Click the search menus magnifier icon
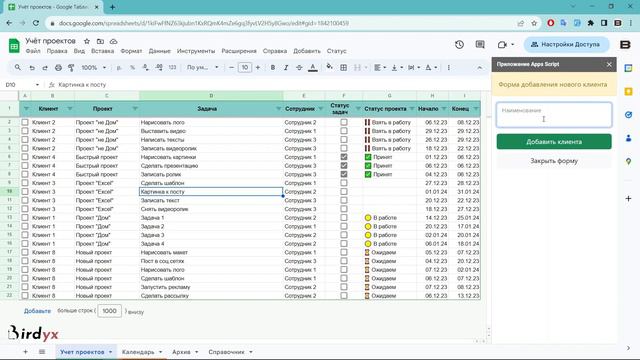 pos(18,67)
